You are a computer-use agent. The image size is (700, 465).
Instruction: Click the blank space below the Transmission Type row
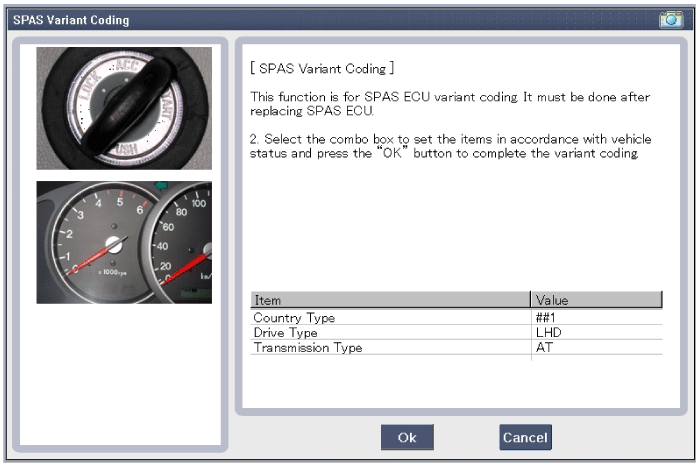coord(455,382)
